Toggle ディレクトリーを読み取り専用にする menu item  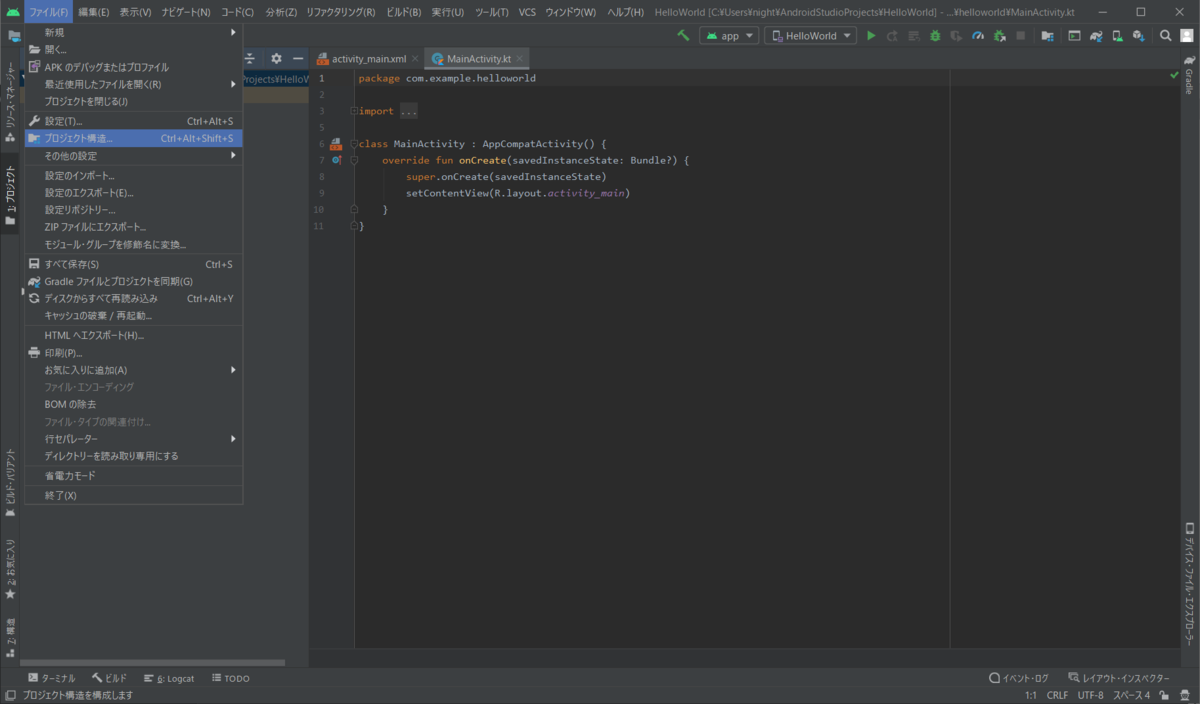[134, 456]
